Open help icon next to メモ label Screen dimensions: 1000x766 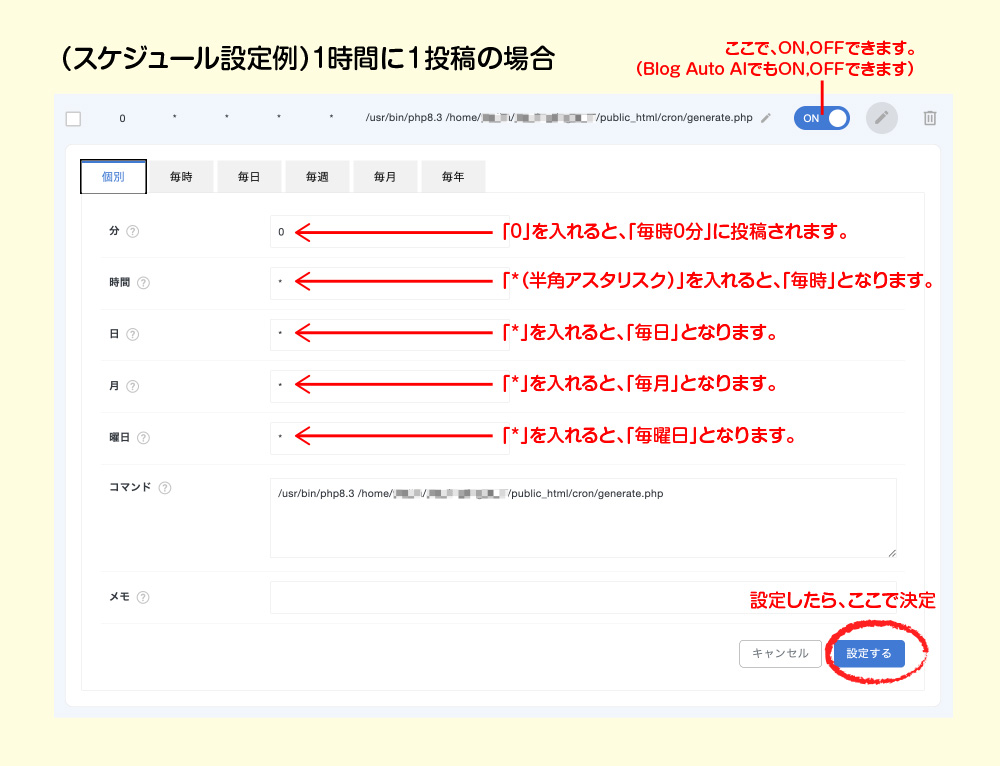143,598
